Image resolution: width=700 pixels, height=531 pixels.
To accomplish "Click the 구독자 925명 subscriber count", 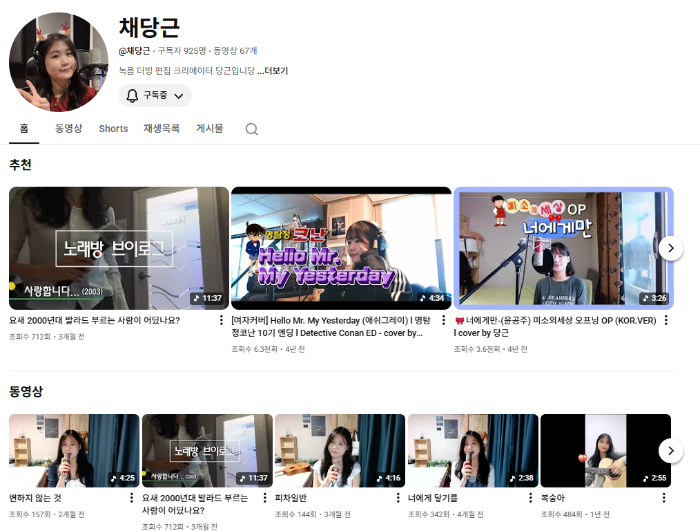I will pyautogui.click(x=181, y=51).
